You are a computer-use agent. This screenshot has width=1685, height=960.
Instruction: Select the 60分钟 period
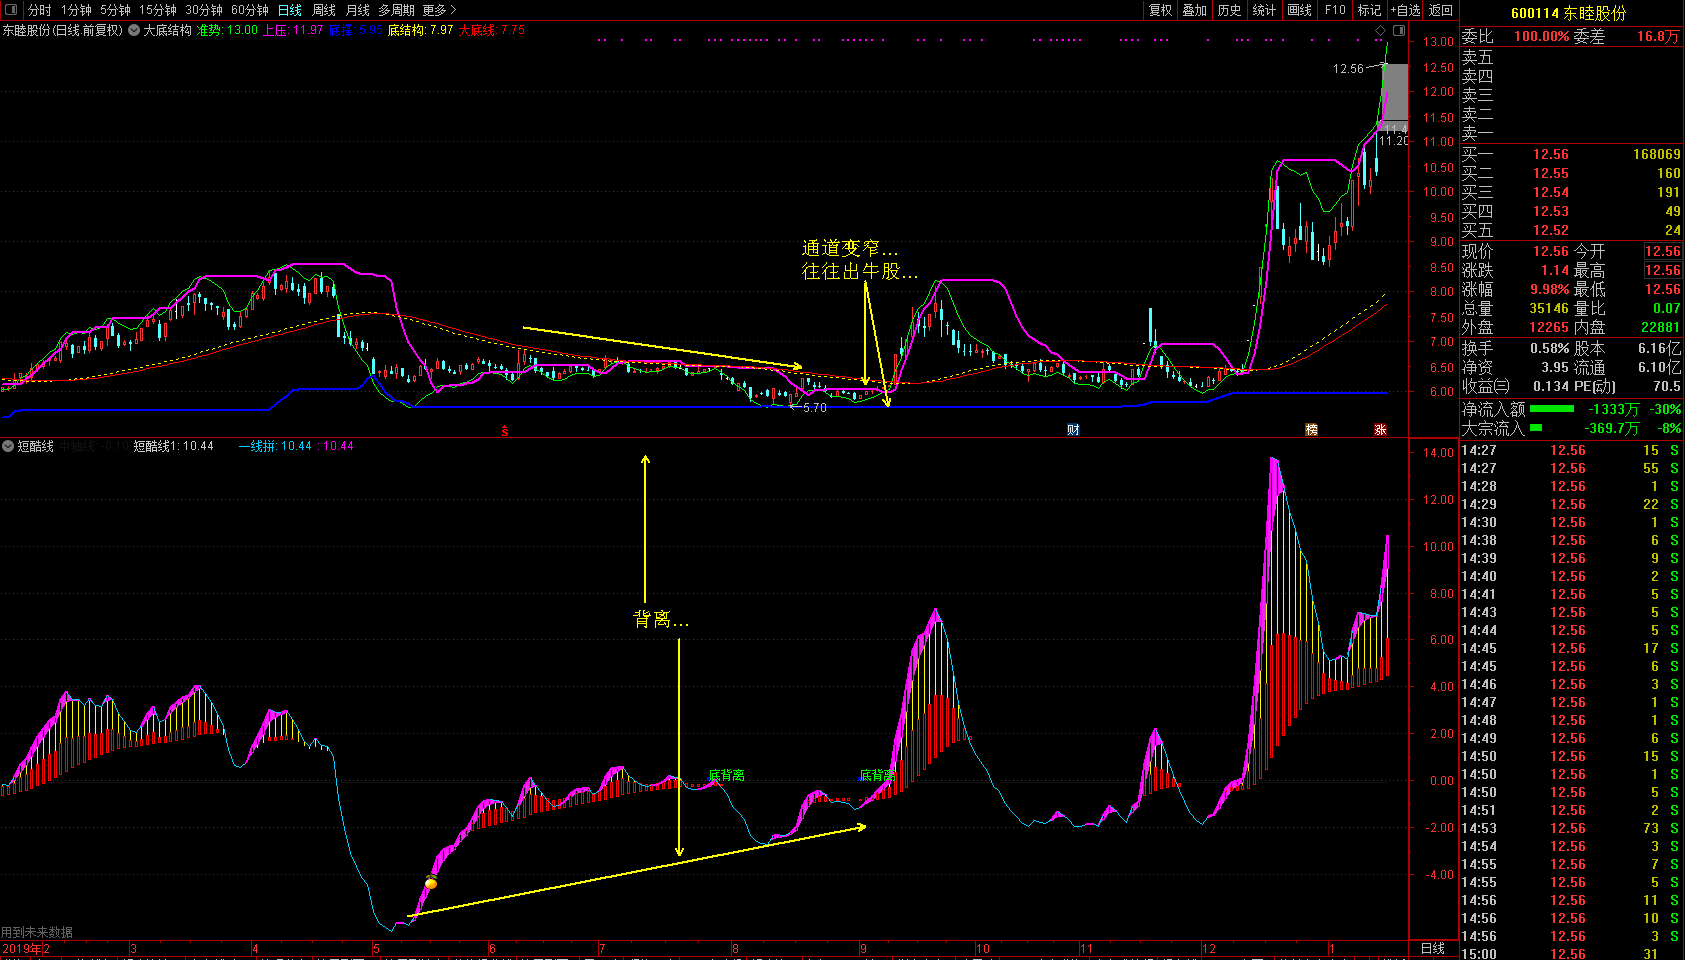(250, 10)
